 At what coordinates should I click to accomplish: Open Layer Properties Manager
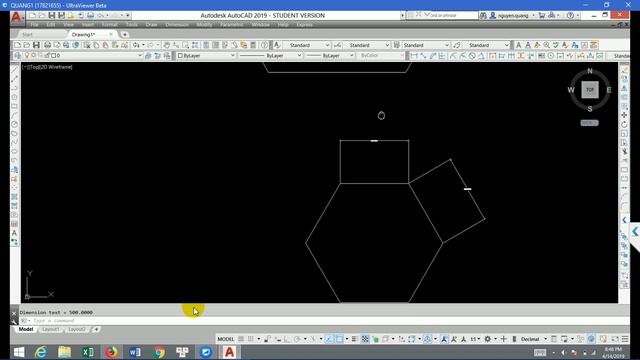coord(18,56)
